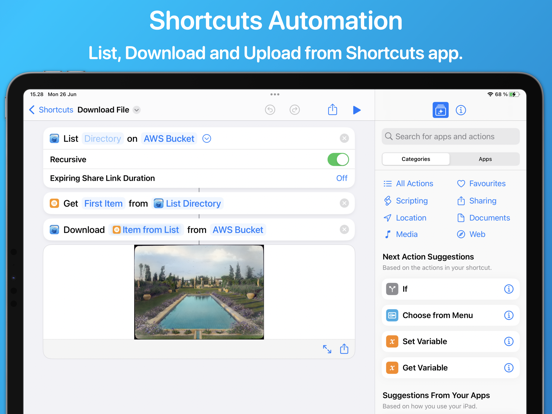Run the shortcut with play button
This screenshot has width=552, height=414.
click(357, 110)
